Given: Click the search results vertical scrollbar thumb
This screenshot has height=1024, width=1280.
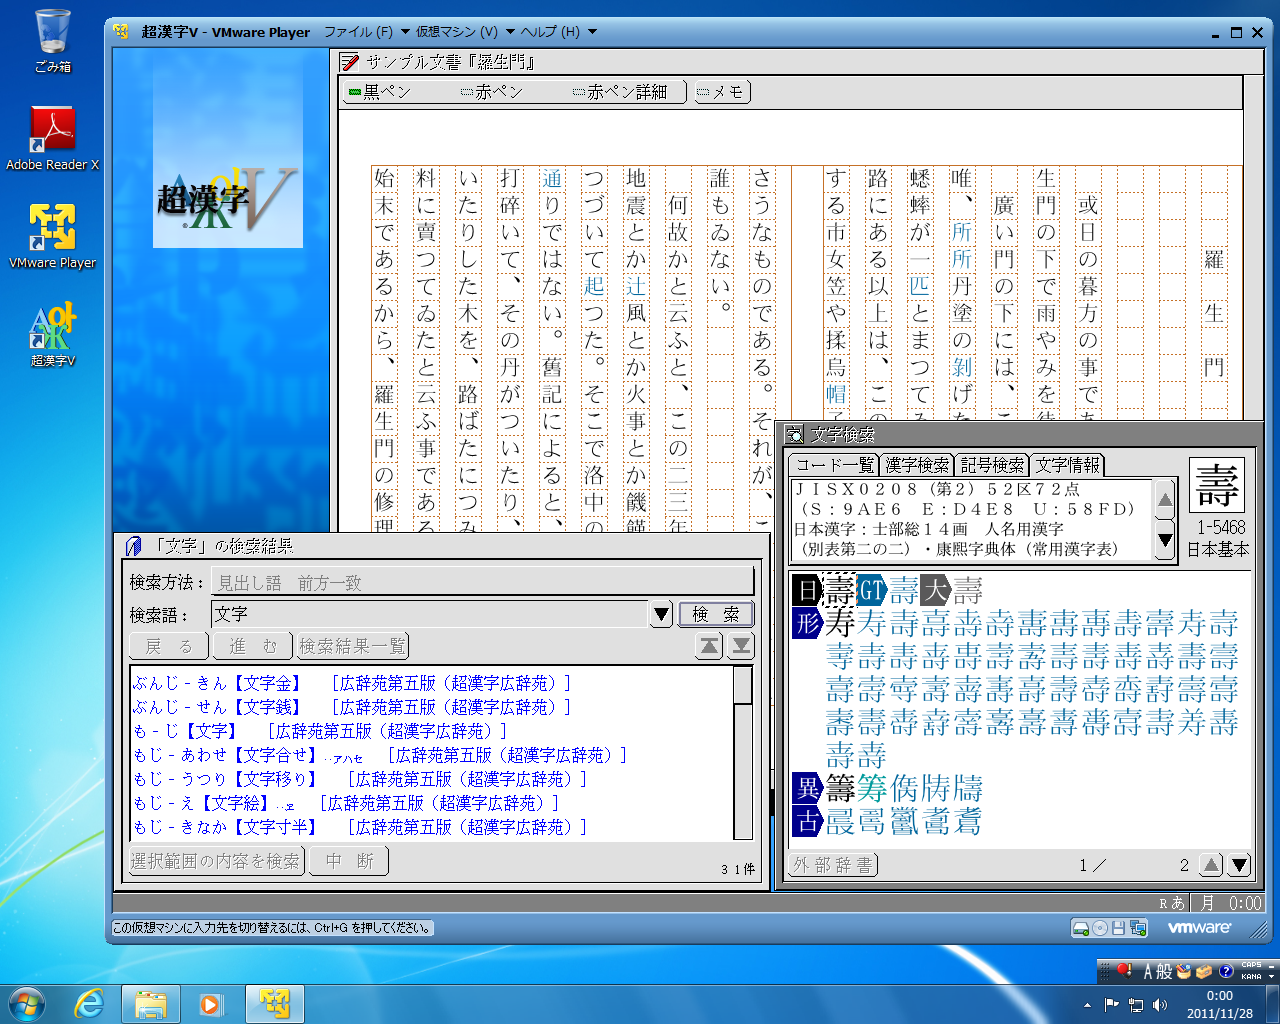Looking at the screenshot, I should pos(742,686).
